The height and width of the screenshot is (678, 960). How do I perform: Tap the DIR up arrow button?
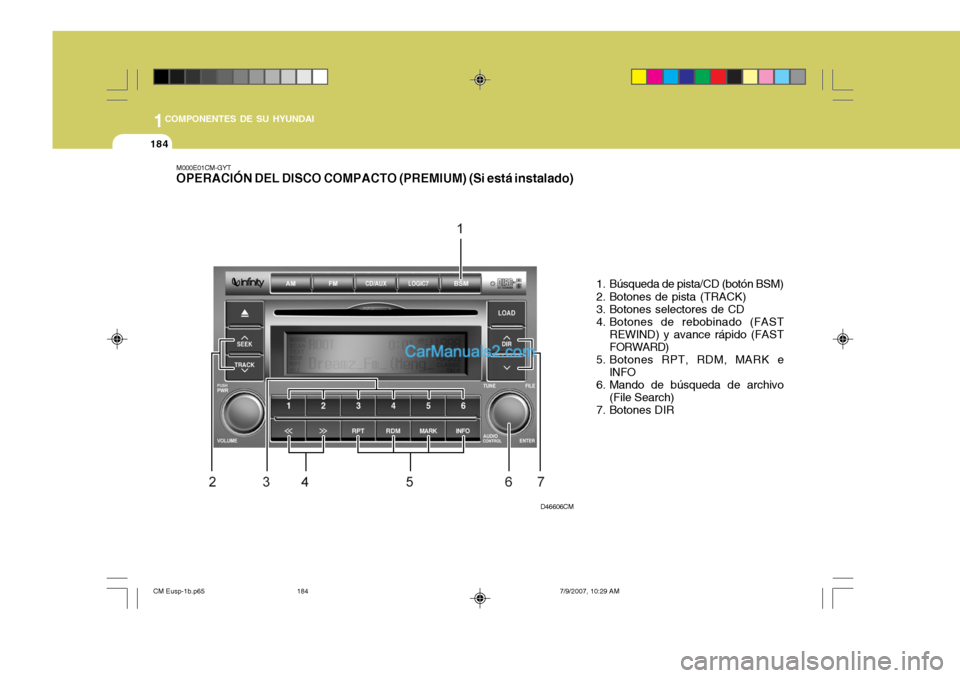coord(506,341)
